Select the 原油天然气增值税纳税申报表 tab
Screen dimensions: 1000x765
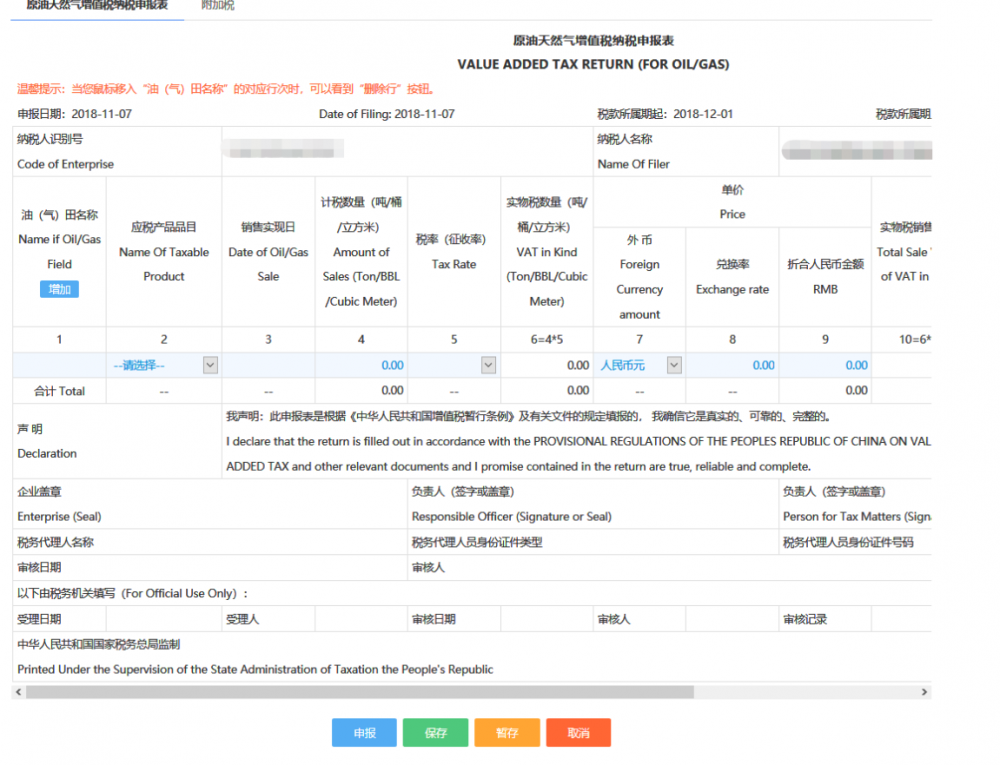97,6
